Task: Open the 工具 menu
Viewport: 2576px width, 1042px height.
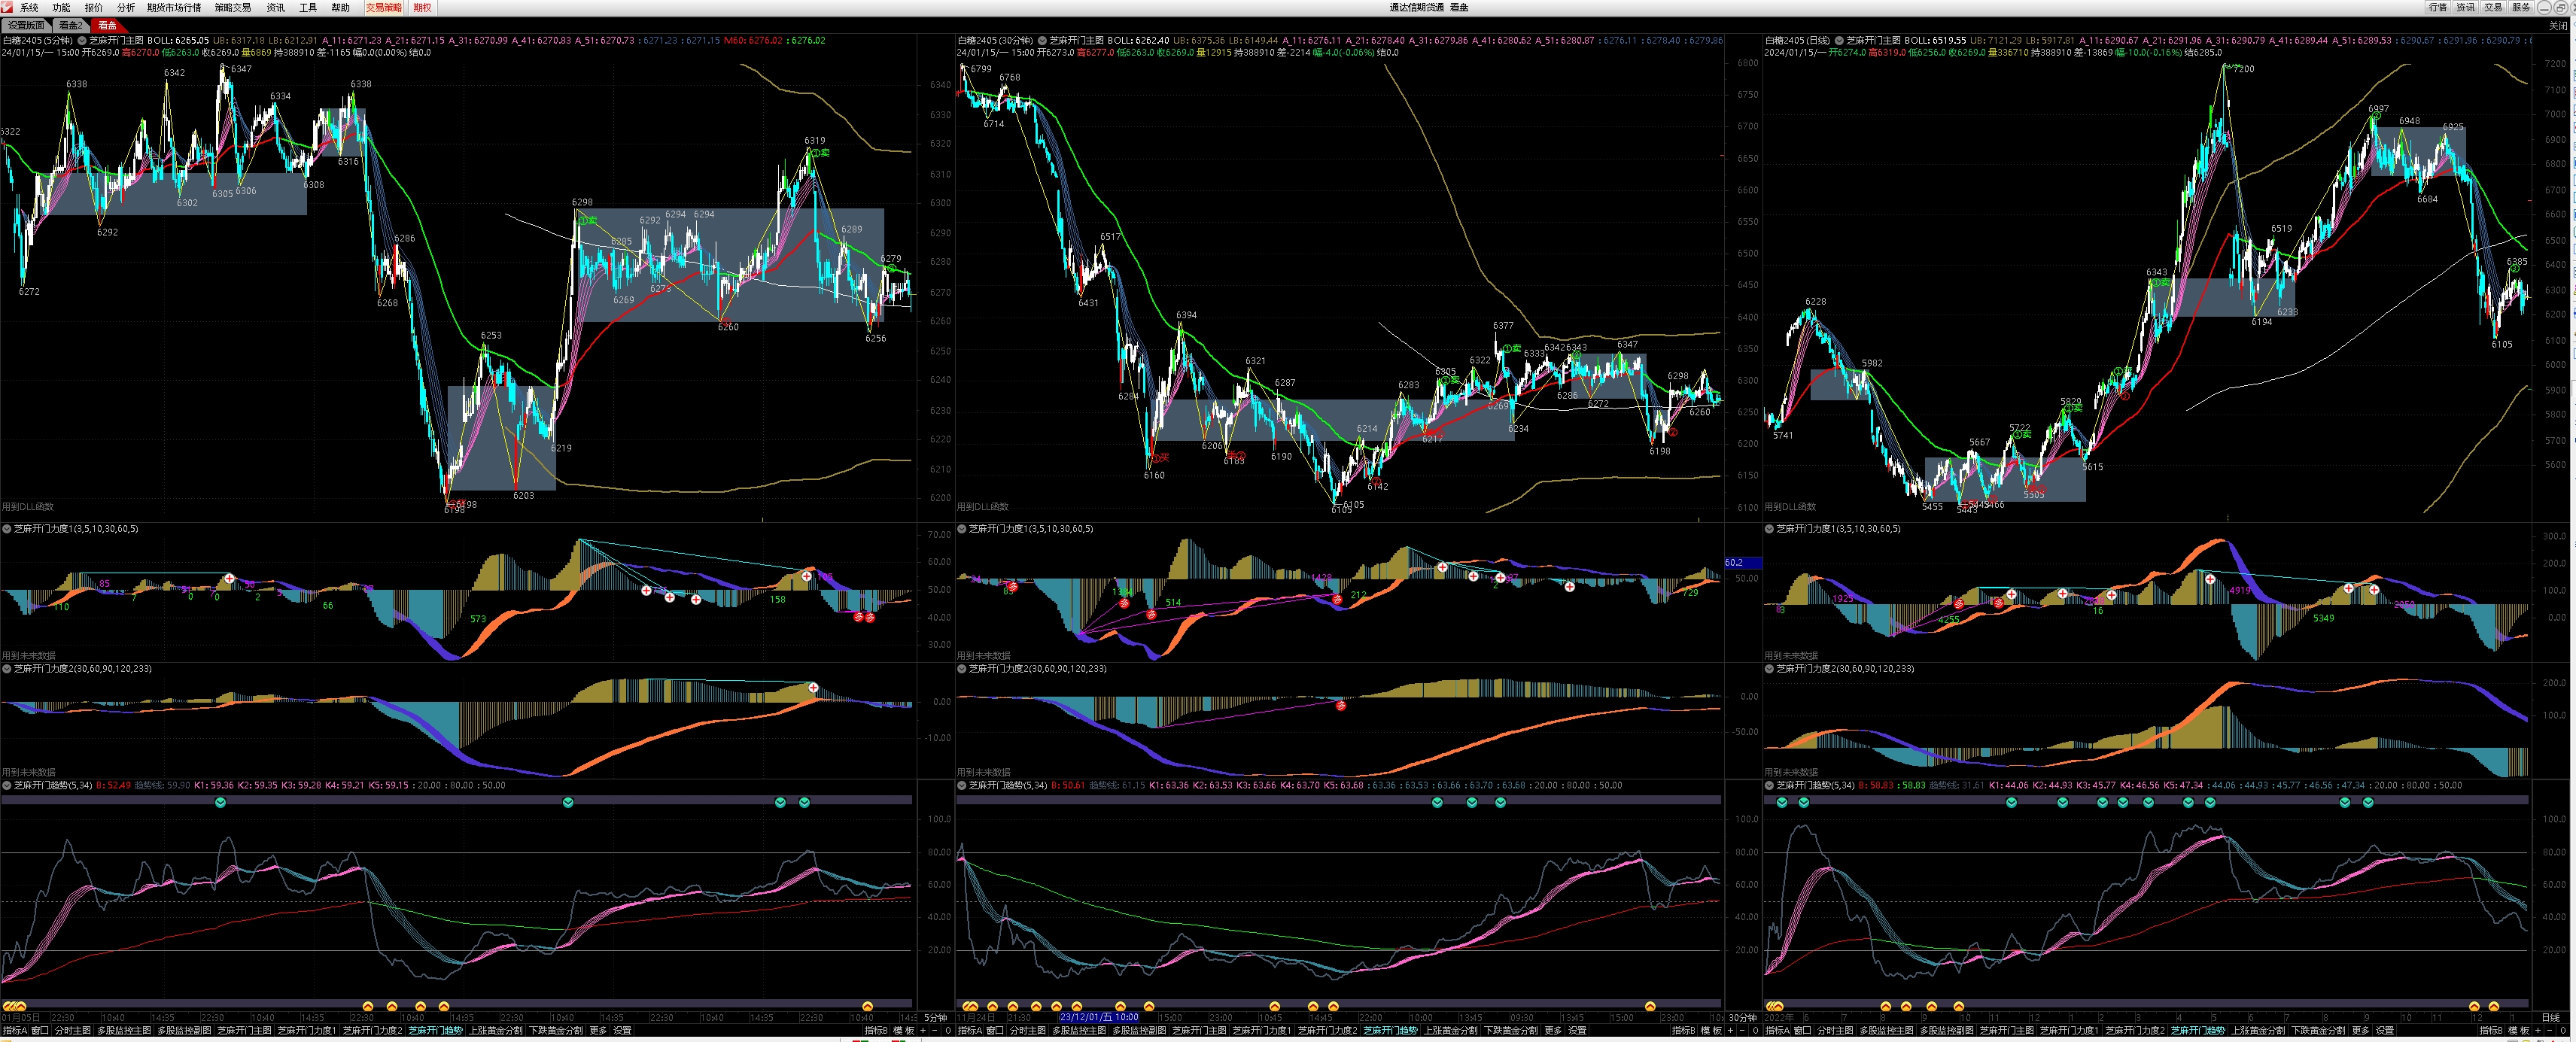Action: coord(308,7)
